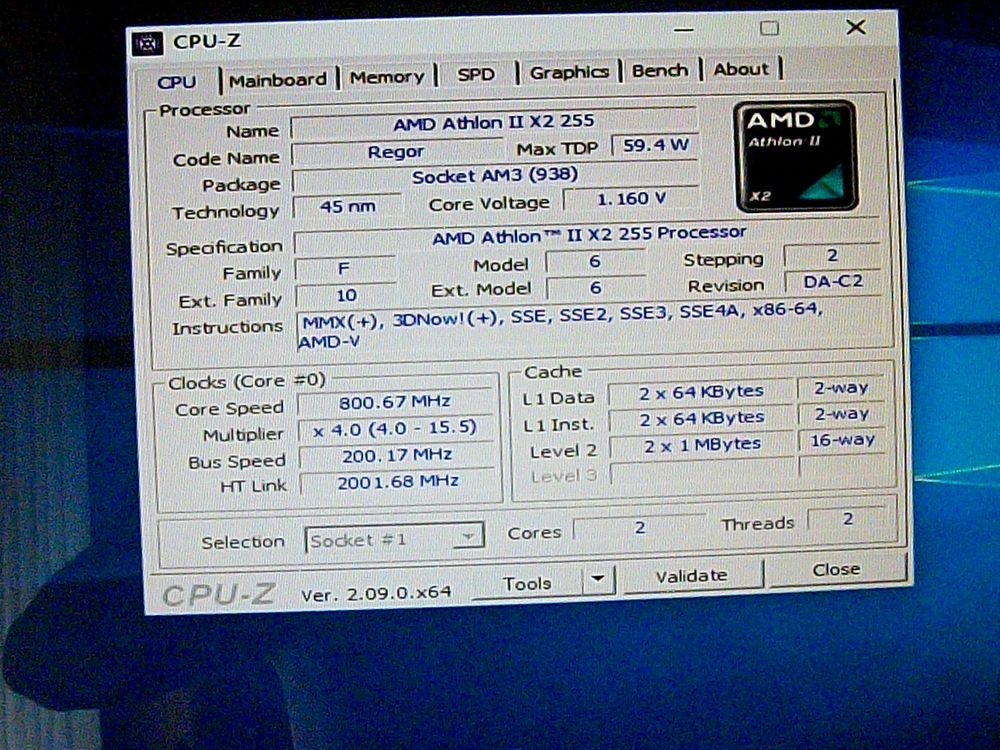Close the CPU-Z window with X
Viewport: 1000px width, 750px height.
tap(856, 27)
